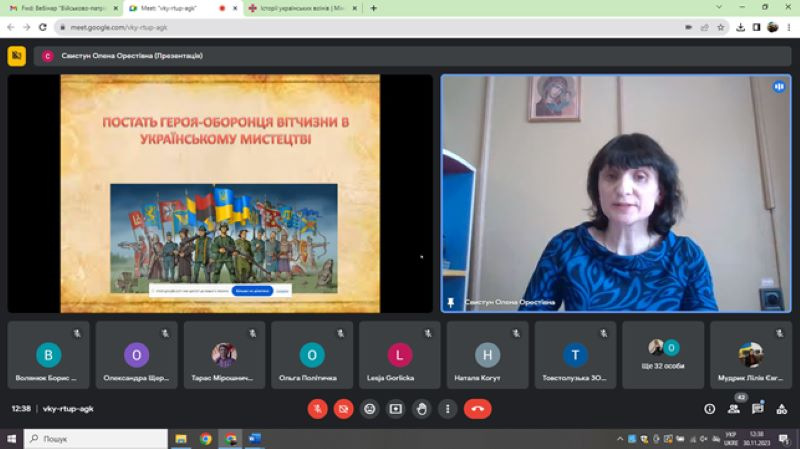This screenshot has width=800, height=449.
Task: Open meeting details info icon
Action: (x=709, y=409)
